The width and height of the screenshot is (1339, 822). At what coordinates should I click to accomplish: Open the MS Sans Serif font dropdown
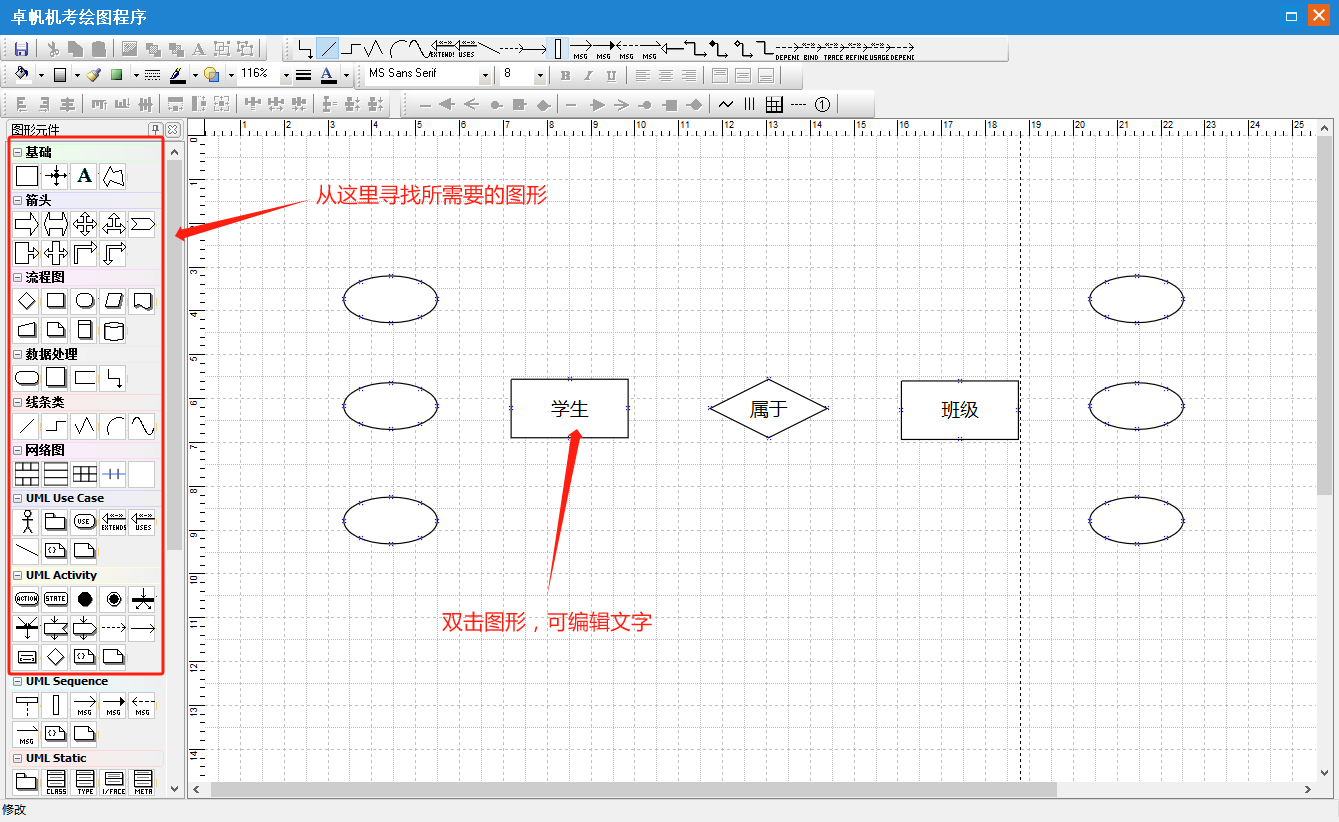tap(485, 75)
